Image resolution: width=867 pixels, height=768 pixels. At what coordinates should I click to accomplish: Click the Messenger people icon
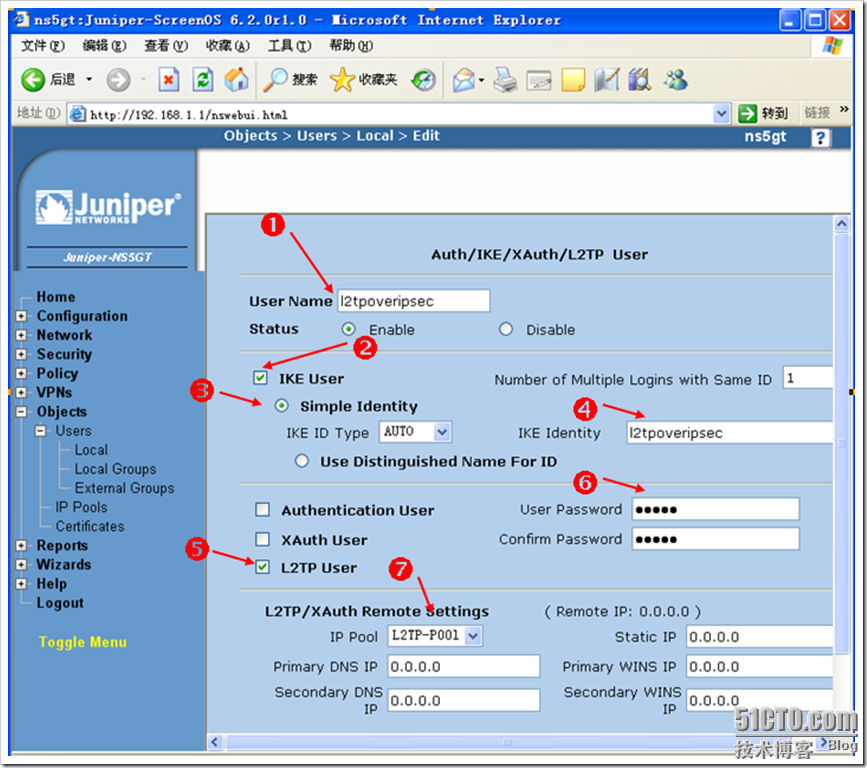676,80
